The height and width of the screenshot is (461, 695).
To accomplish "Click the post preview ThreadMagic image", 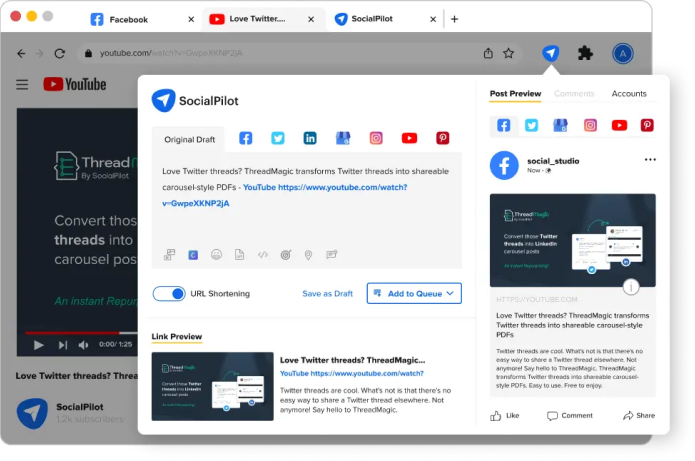I will coord(572,240).
